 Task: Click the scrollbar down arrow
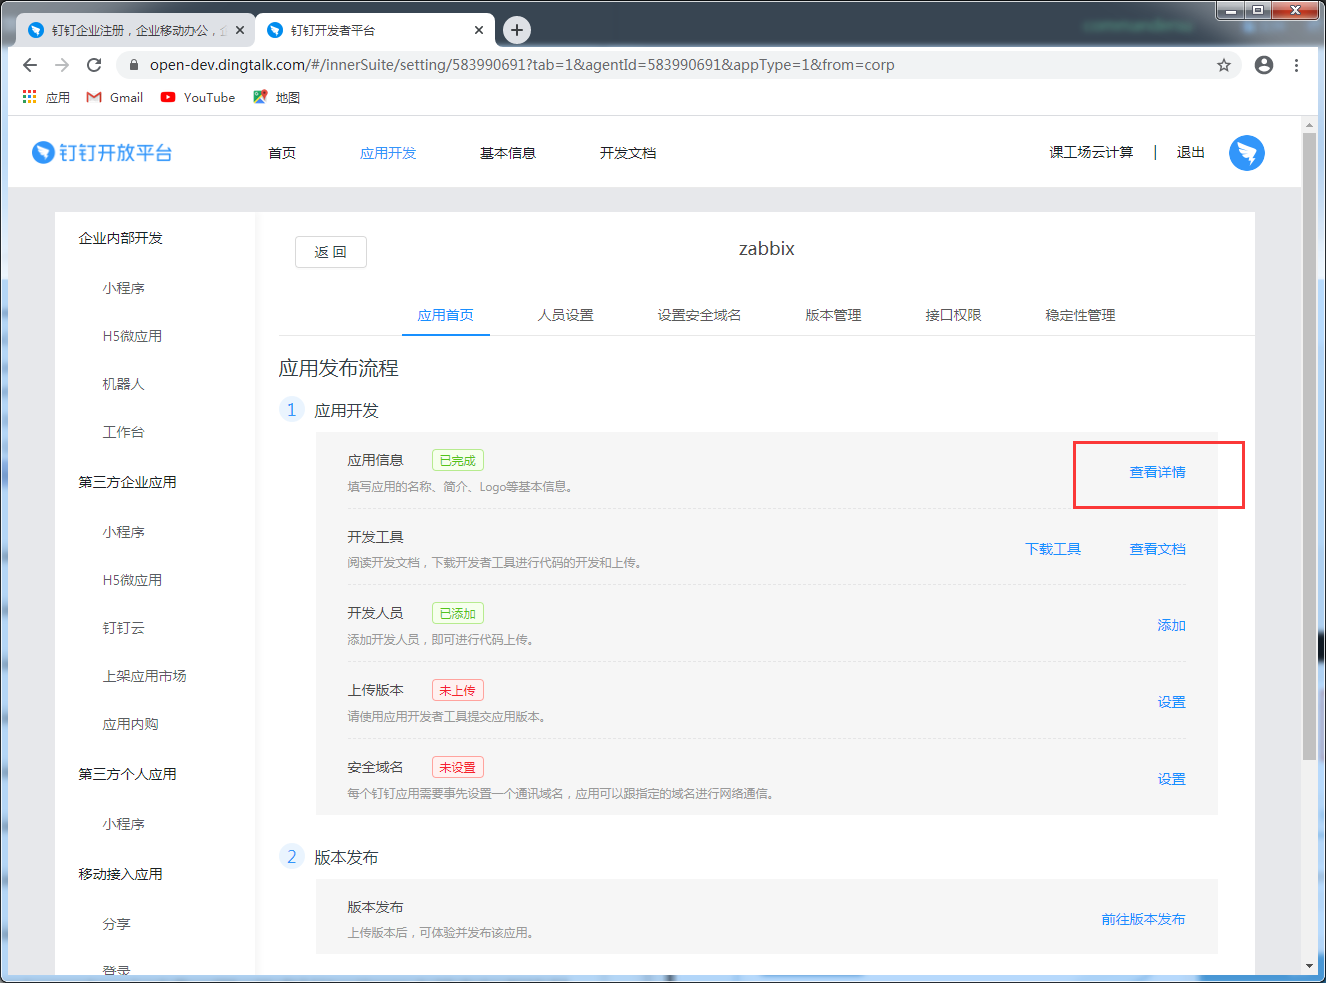pos(1310,967)
